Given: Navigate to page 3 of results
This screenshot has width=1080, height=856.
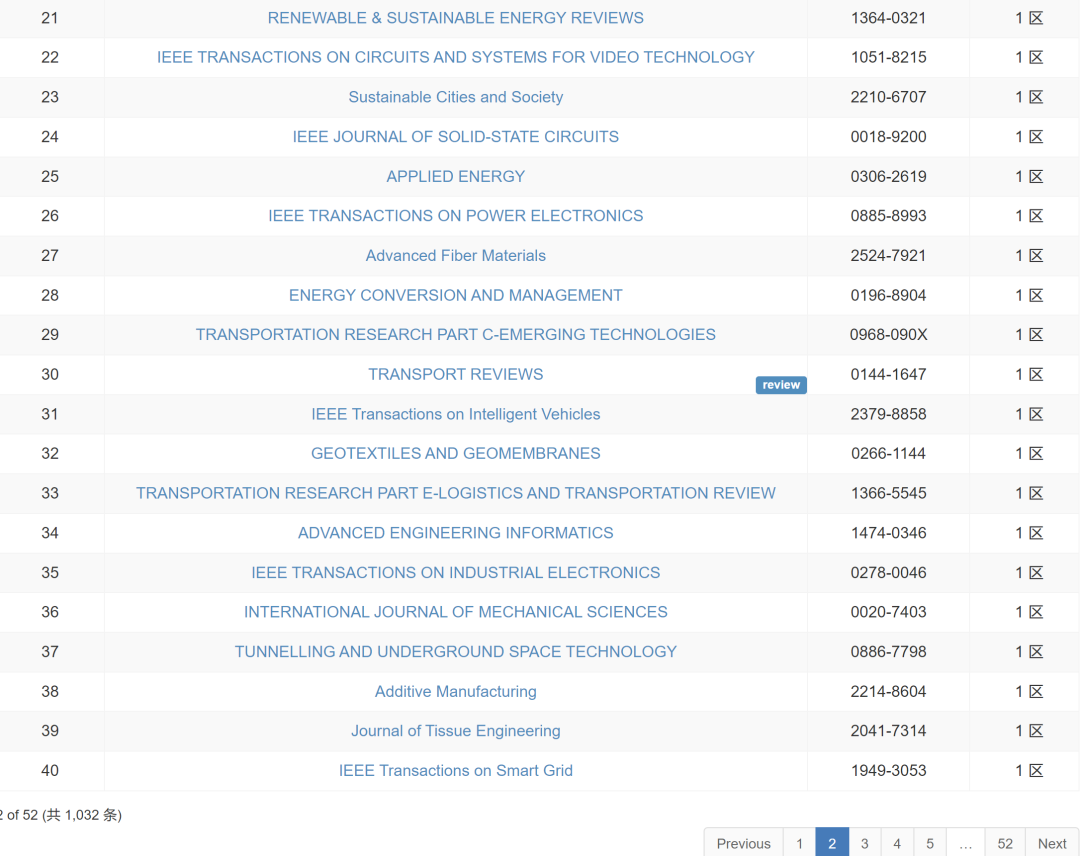Looking at the screenshot, I should point(864,843).
